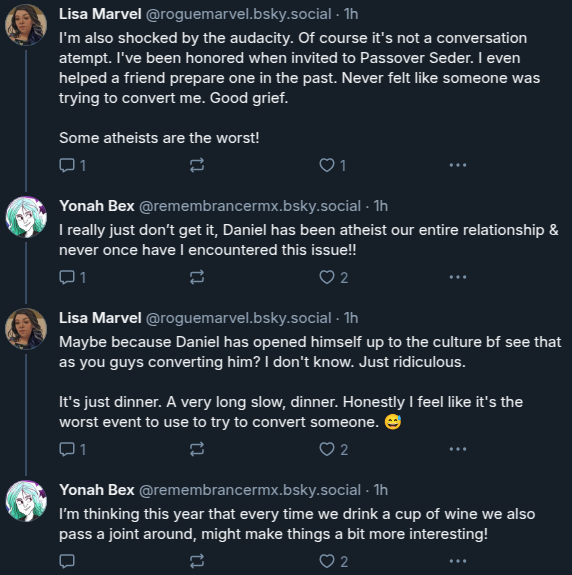Reply to Yonah's cup of wine post
This screenshot has width=572, height=575.
67,561
